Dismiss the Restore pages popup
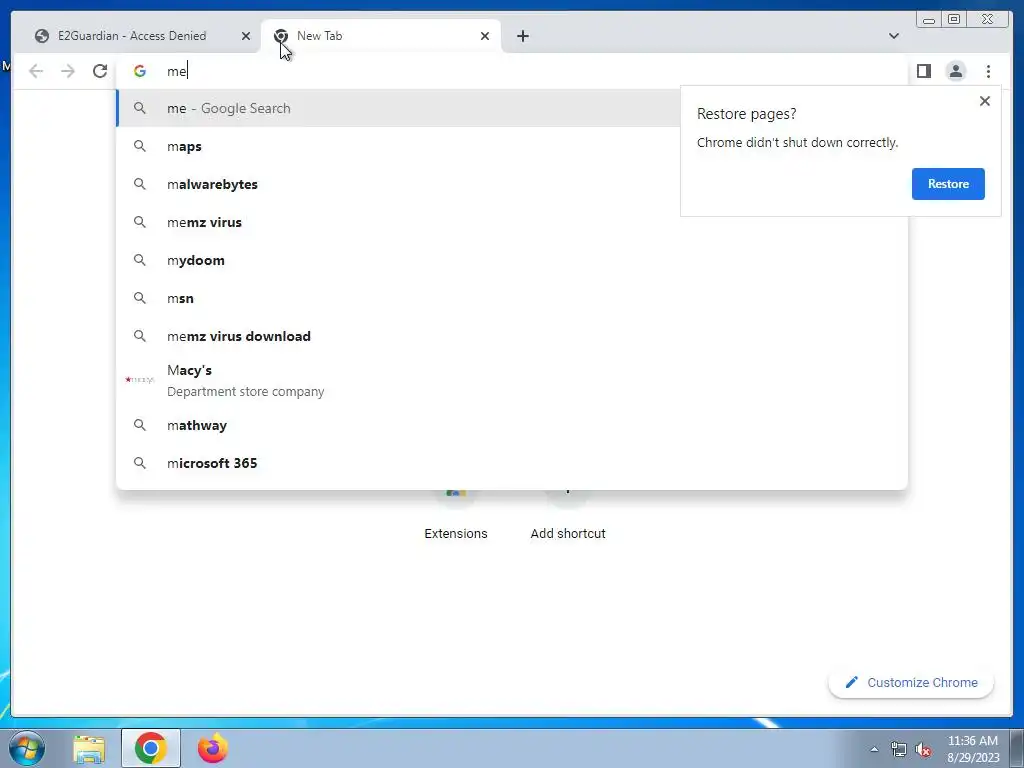 tap(985, 101)
